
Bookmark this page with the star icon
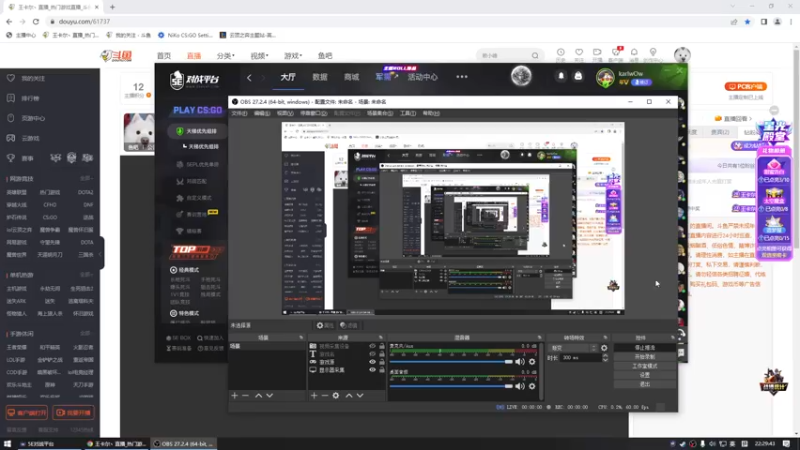coord(747,21)
